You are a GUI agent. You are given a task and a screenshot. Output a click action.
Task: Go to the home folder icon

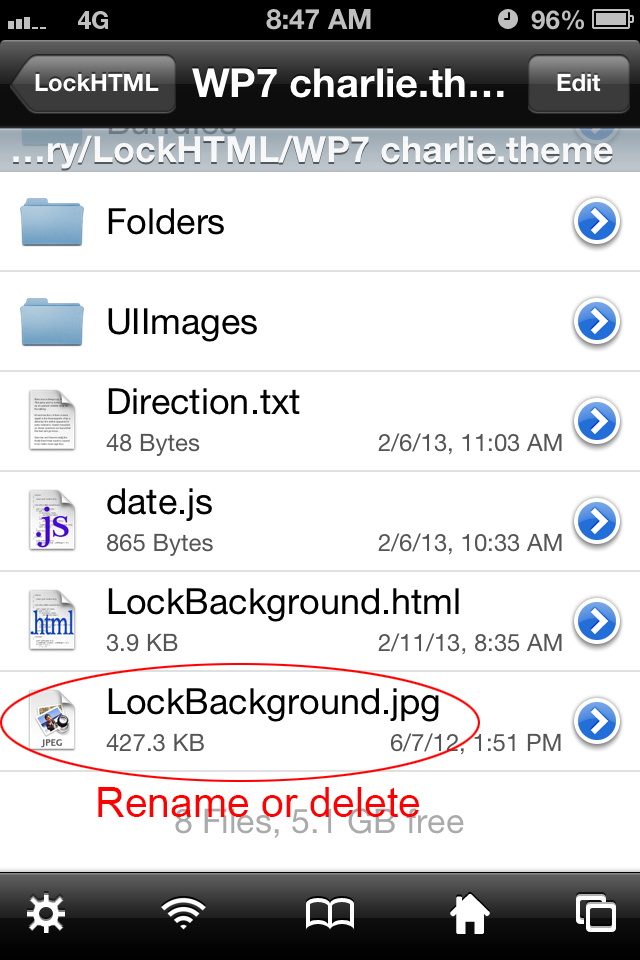pos(468,913)
